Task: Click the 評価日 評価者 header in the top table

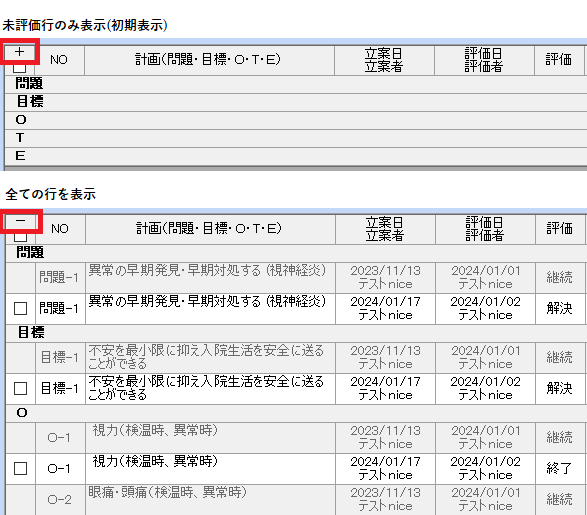Action: click(x=484, y=60)
